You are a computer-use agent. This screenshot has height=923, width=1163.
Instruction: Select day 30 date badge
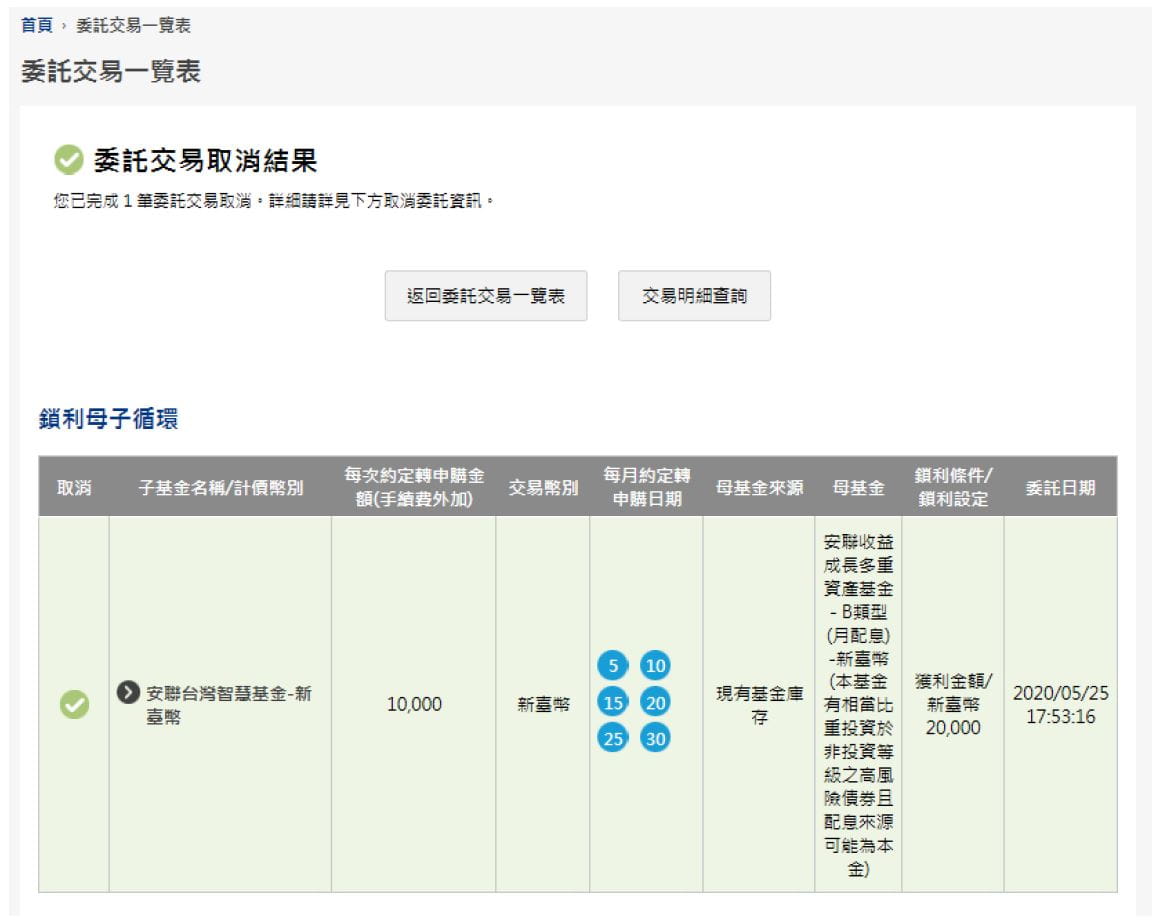pos(655,738)
